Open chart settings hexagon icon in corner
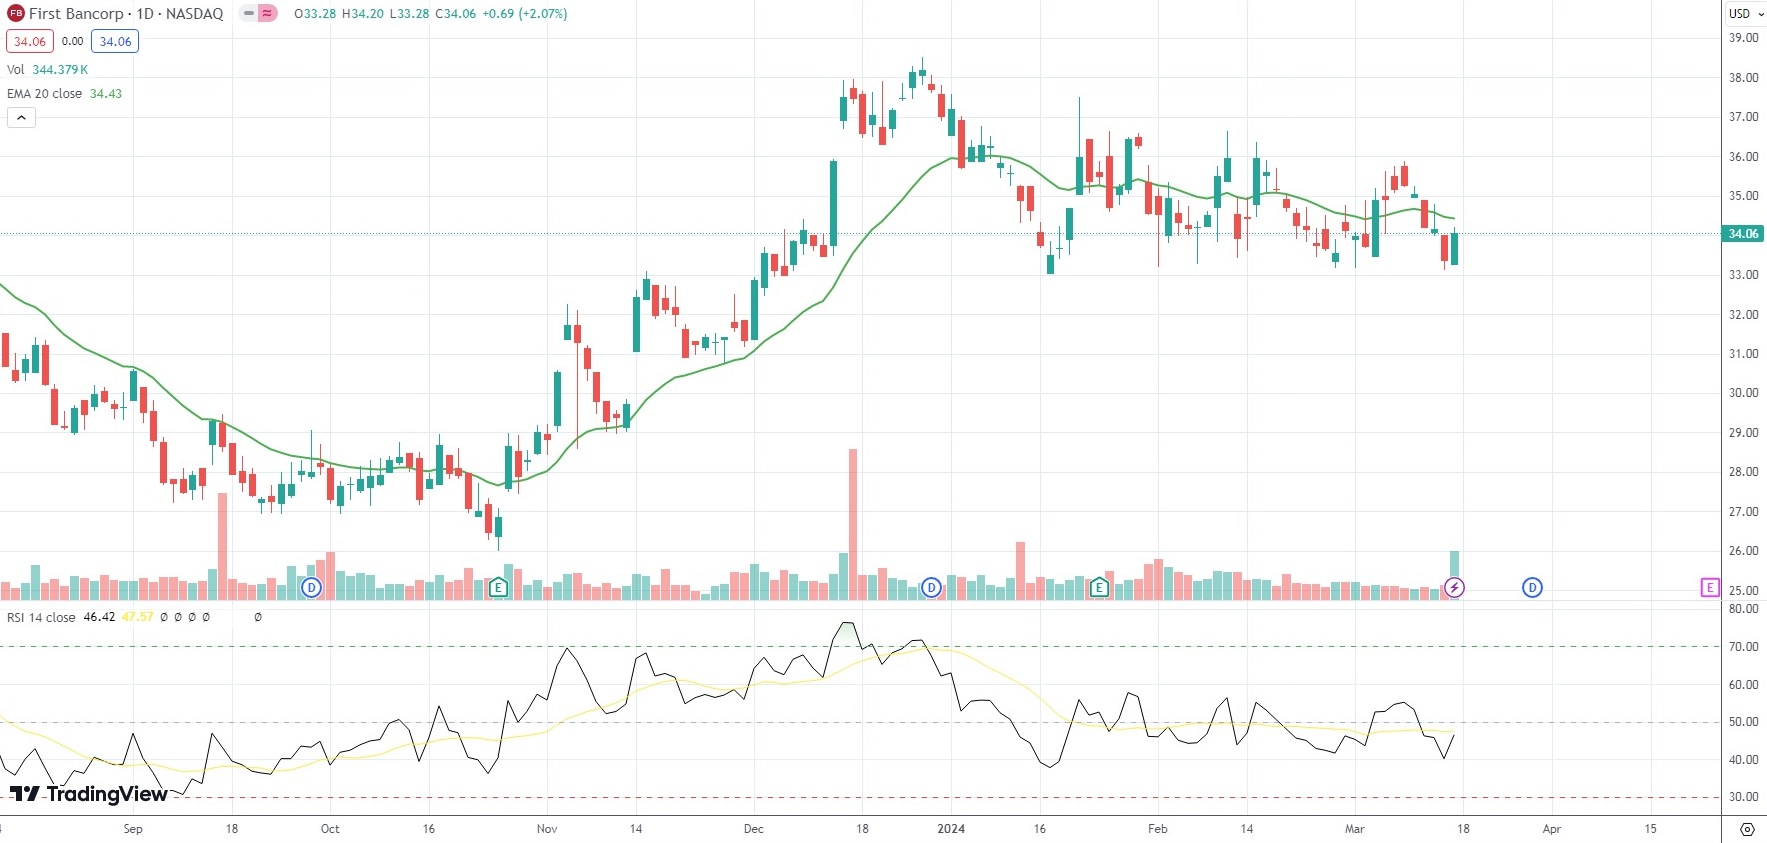Viewport: 1767px width, 843px height. coord(1747,829)
